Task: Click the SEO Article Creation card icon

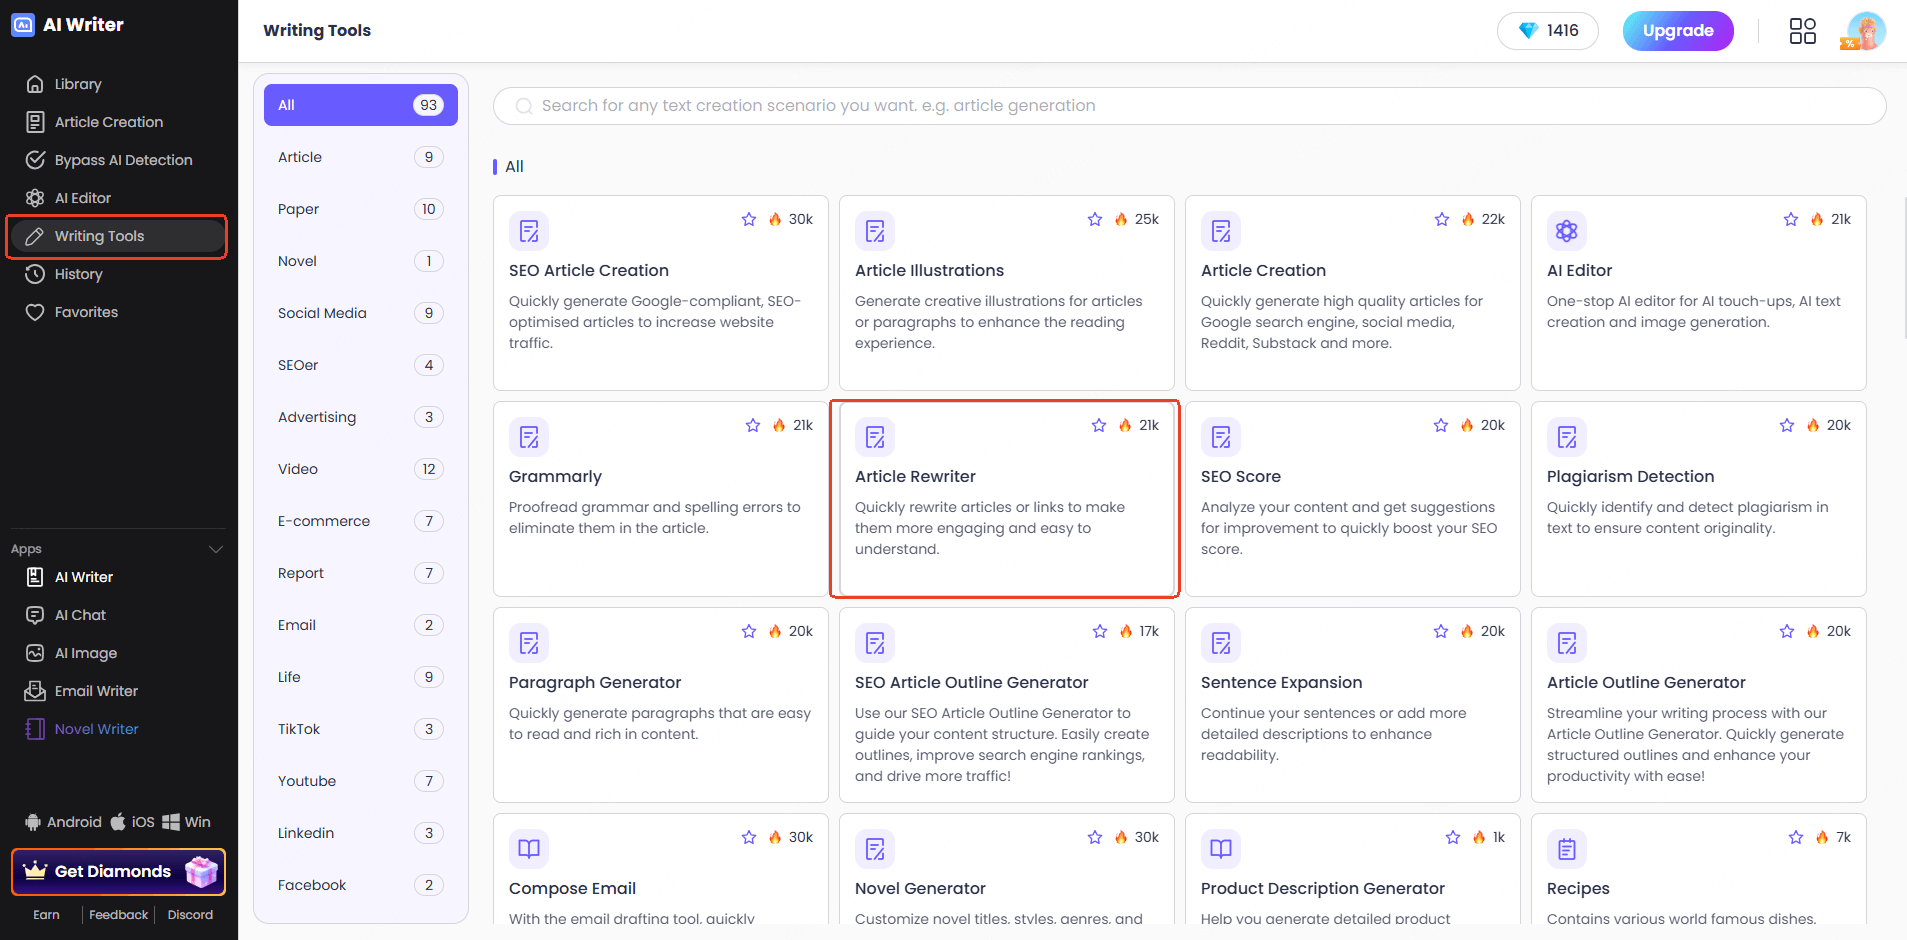Action: (x=529, y=231)
